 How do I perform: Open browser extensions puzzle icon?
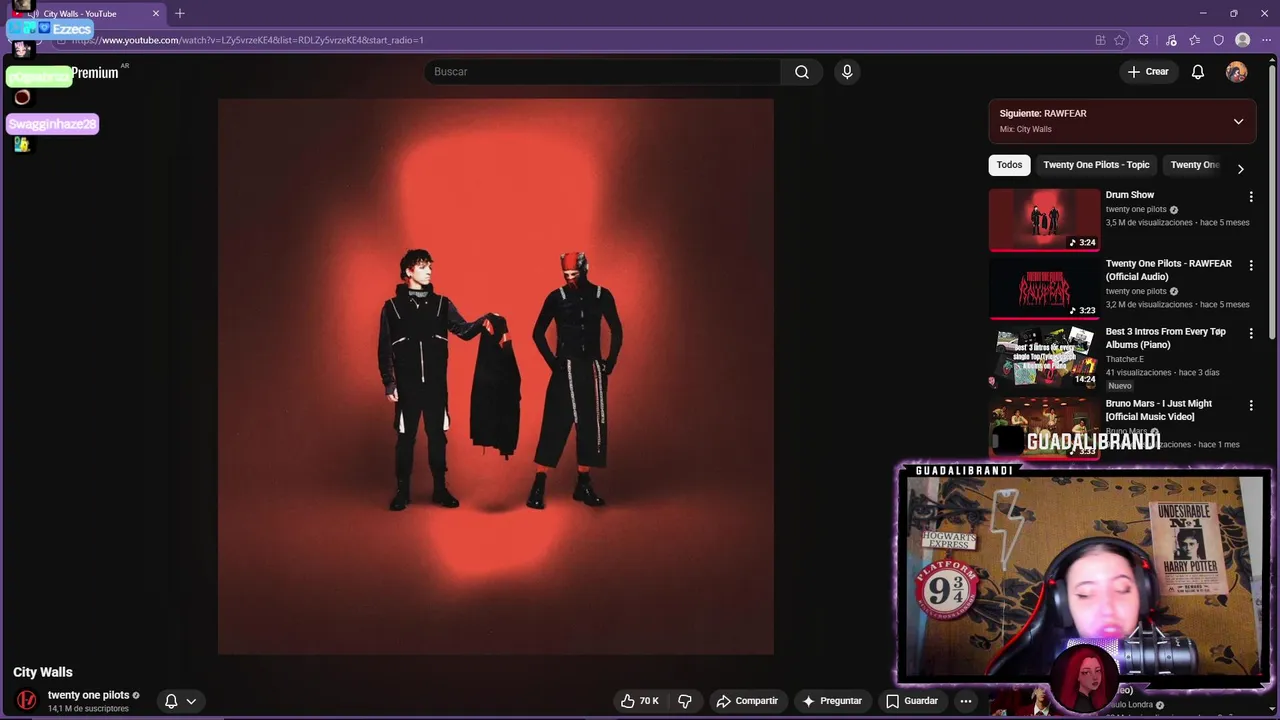point(1143,40)
